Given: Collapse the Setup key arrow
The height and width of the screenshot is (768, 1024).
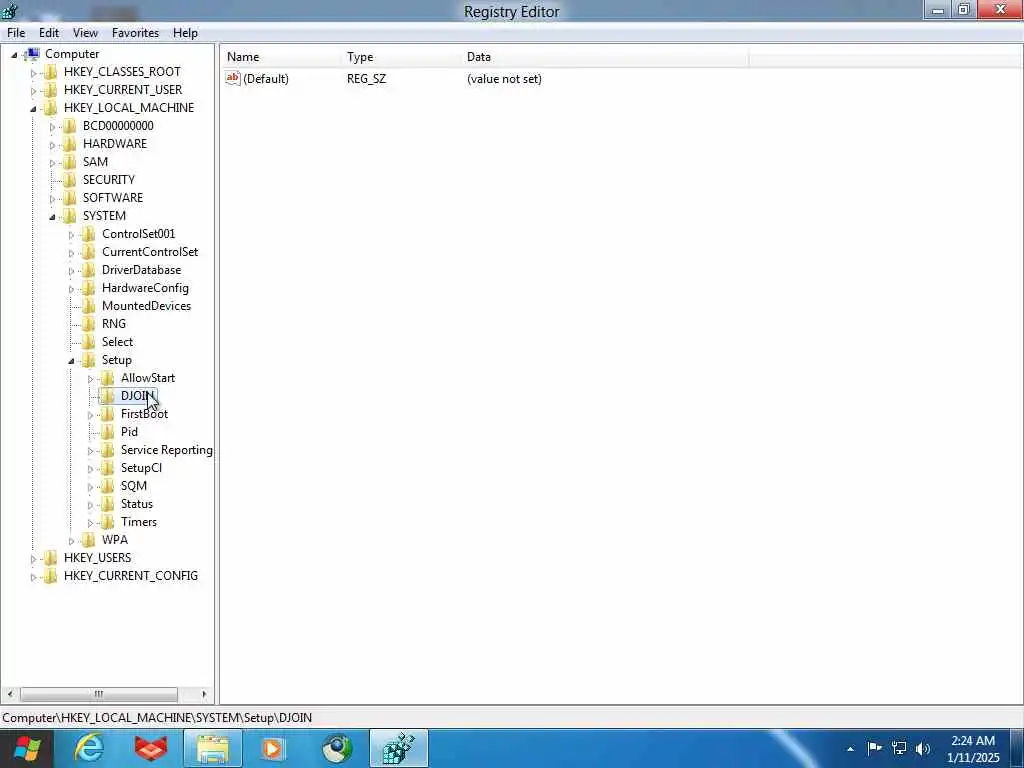Looking at the screenshot, I should click(71, 361).
